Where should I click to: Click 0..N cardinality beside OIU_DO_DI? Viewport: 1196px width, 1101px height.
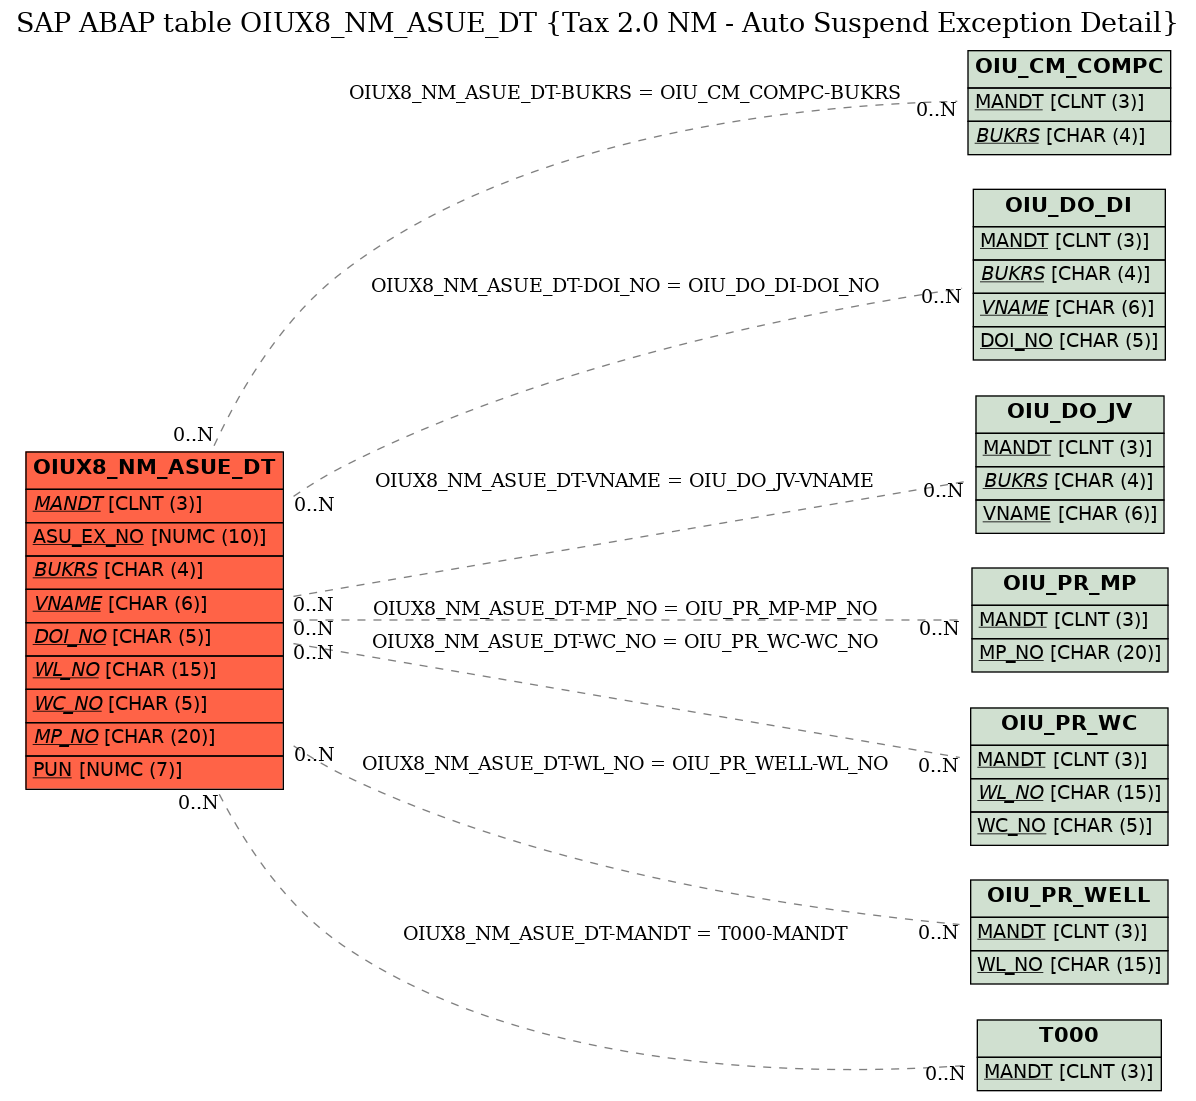[941, 298]
